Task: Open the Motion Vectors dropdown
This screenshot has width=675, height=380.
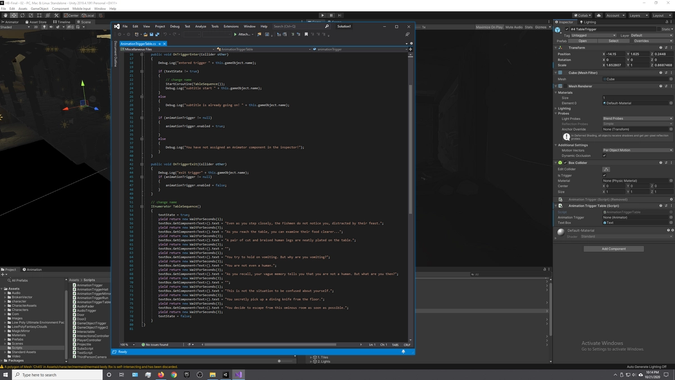Action: 637,150
